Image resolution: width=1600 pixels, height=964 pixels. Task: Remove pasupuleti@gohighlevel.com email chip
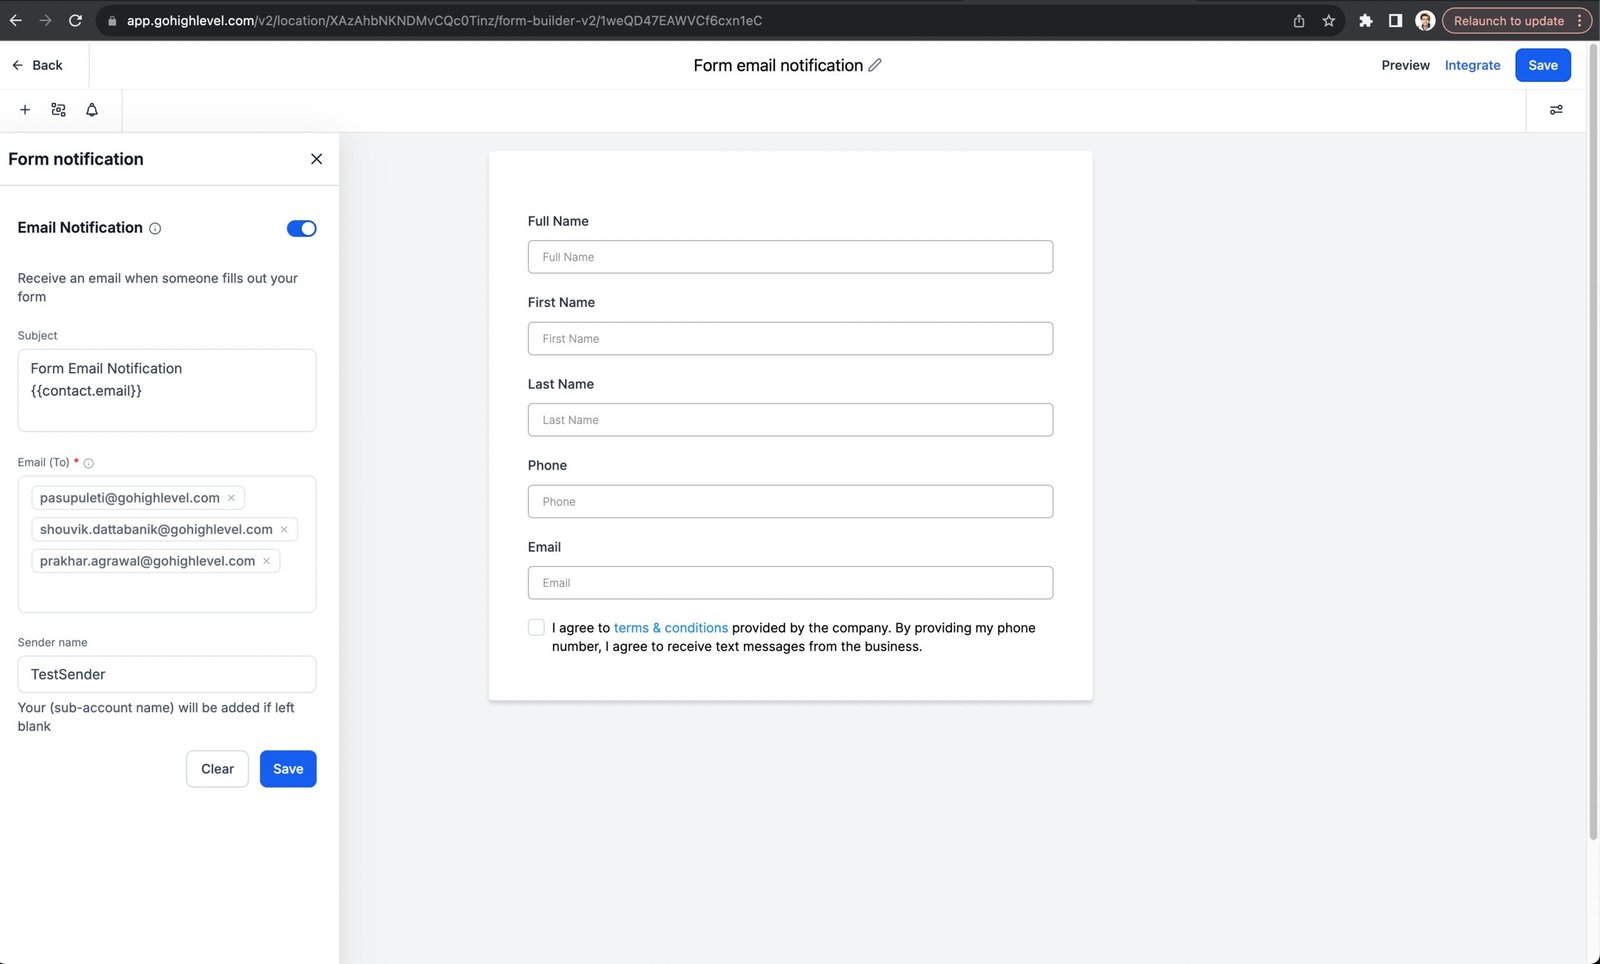[x=231, y=498]
